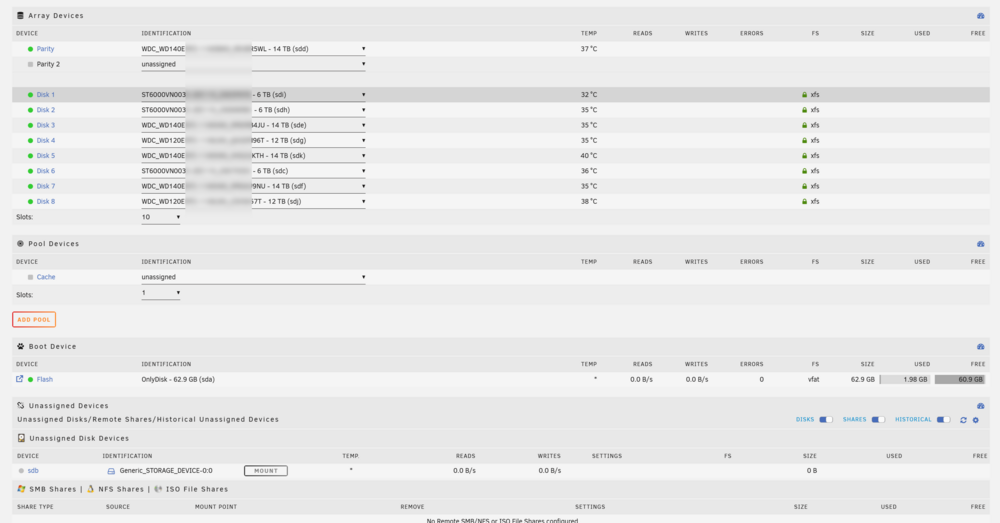Screen dimensions: 1000x523
Task: Open the sdb device link
Action: tap(33, 471)
